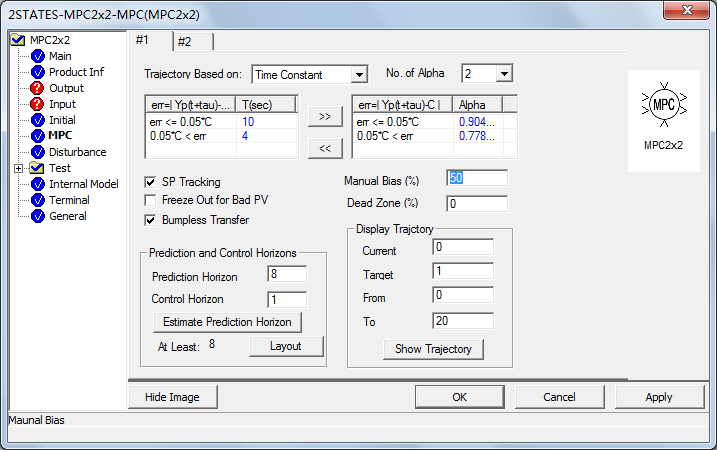
Task: Click the T(sec) value 10 cell
Action: pos(266,122)
